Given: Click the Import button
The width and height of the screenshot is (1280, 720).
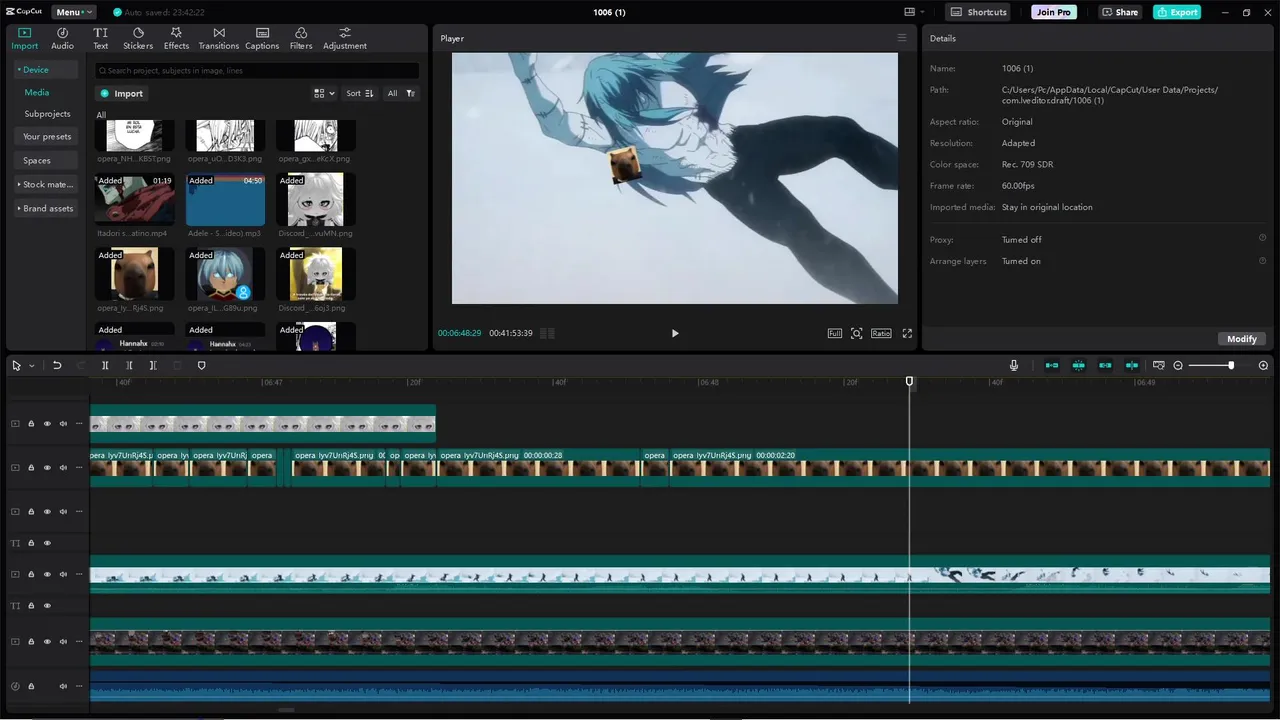Looking at the screenshot, I should (121, 93).
